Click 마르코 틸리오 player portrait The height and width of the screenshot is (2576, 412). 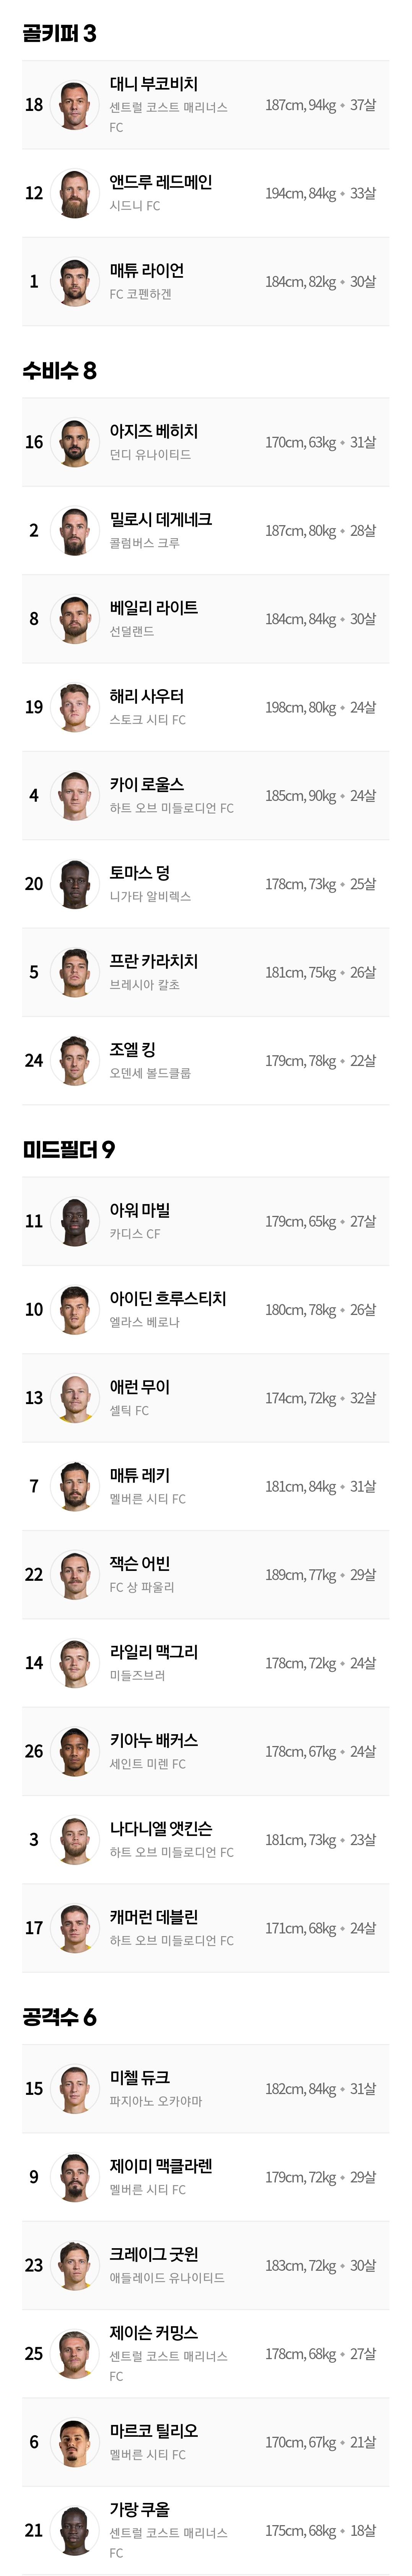74,2442
